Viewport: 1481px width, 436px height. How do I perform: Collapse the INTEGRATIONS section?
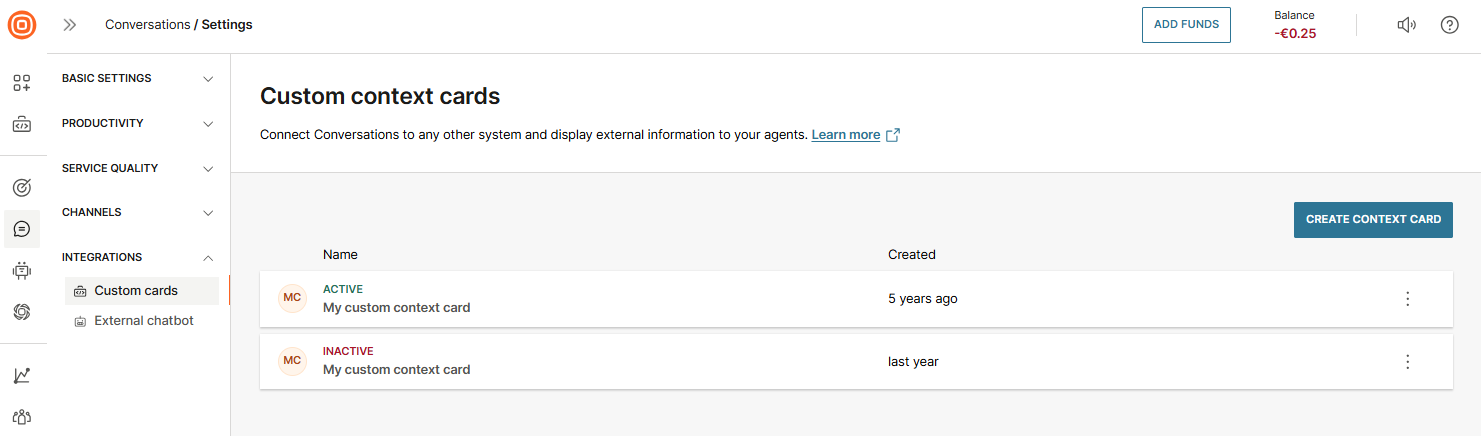coord(138,258)
